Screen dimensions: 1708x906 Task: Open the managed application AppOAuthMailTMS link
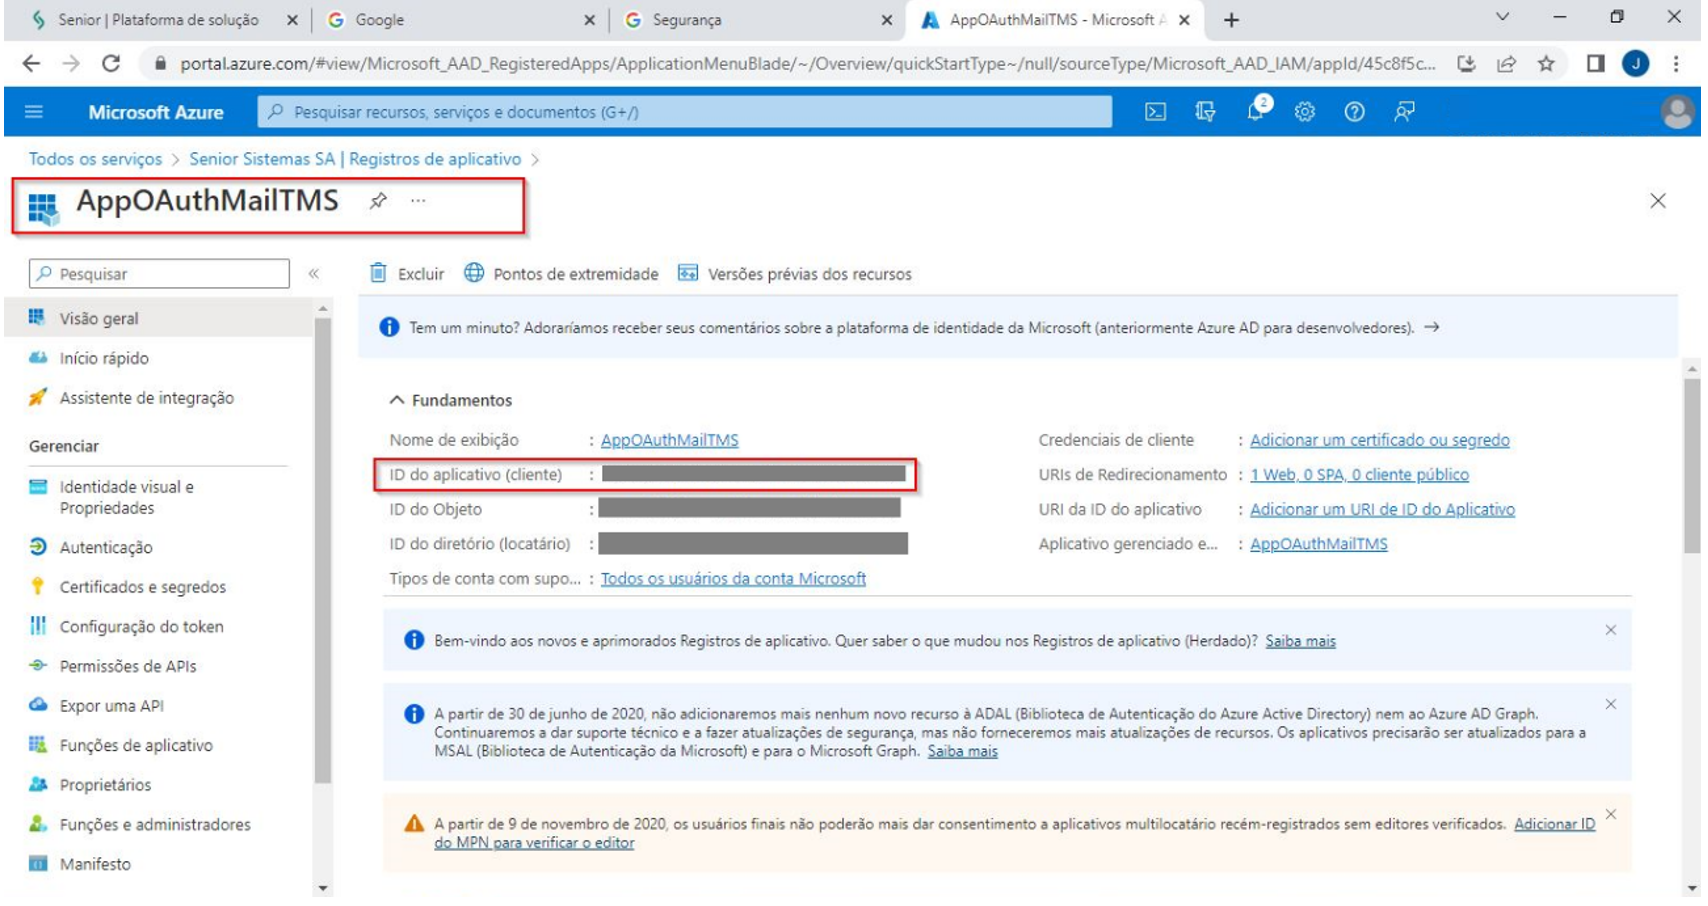point(1319,544)
